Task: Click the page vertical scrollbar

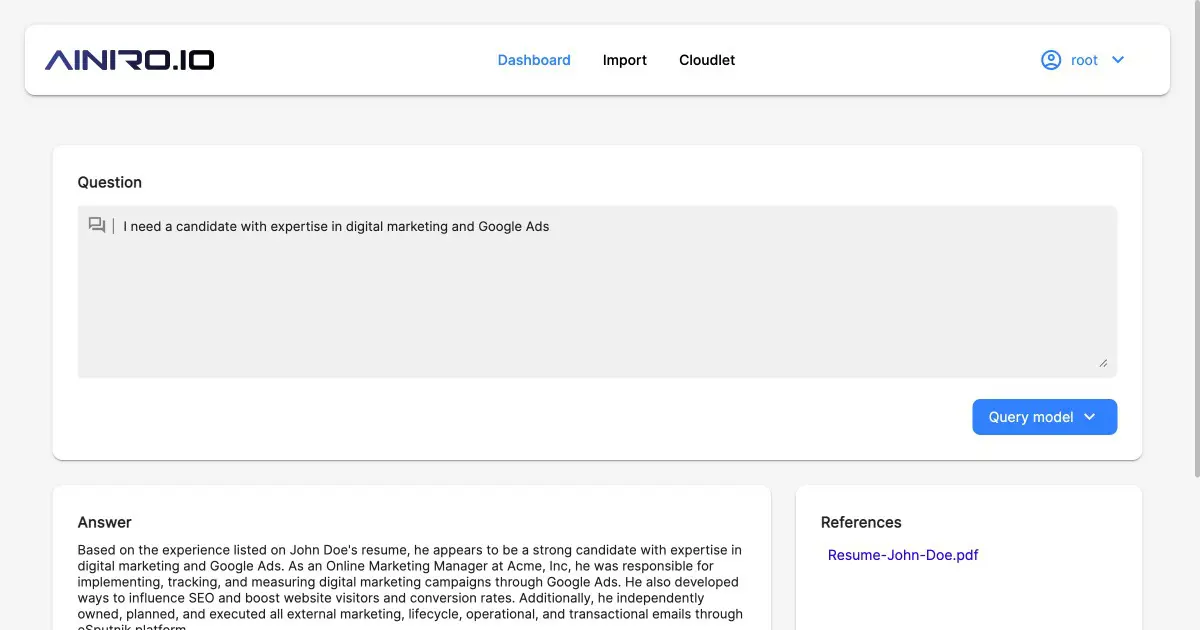Action: 1195,240
